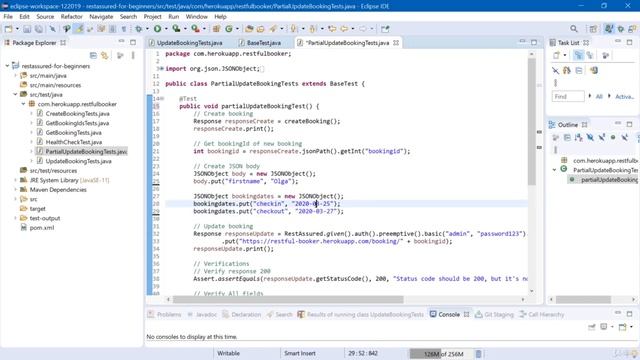This screenshot has height=360, width=640.
Task: Click the All filter link in Task List
Action: pyautogui.click(x=599, y=96)
